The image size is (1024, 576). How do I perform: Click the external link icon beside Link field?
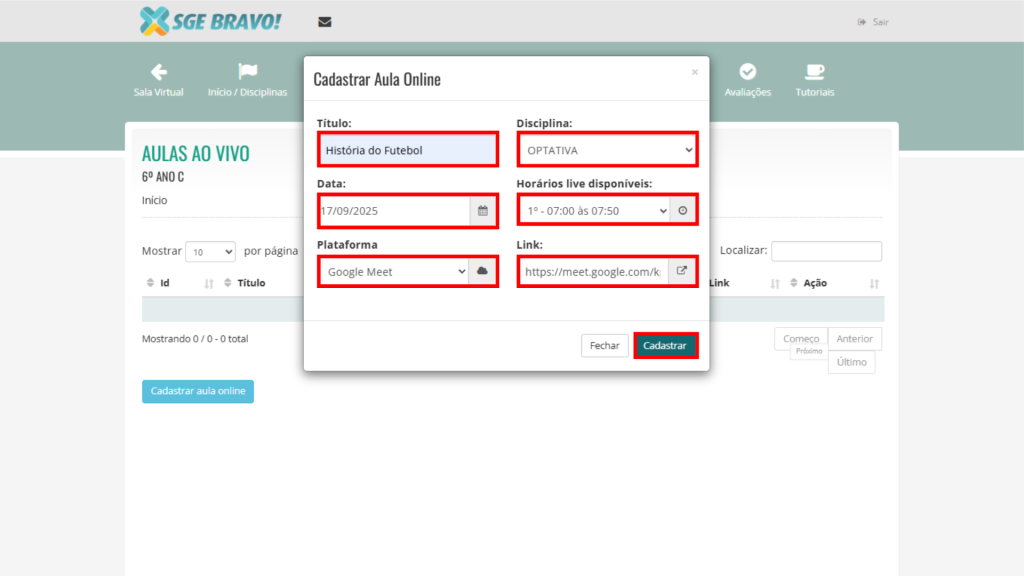click(x=683, y=271)
